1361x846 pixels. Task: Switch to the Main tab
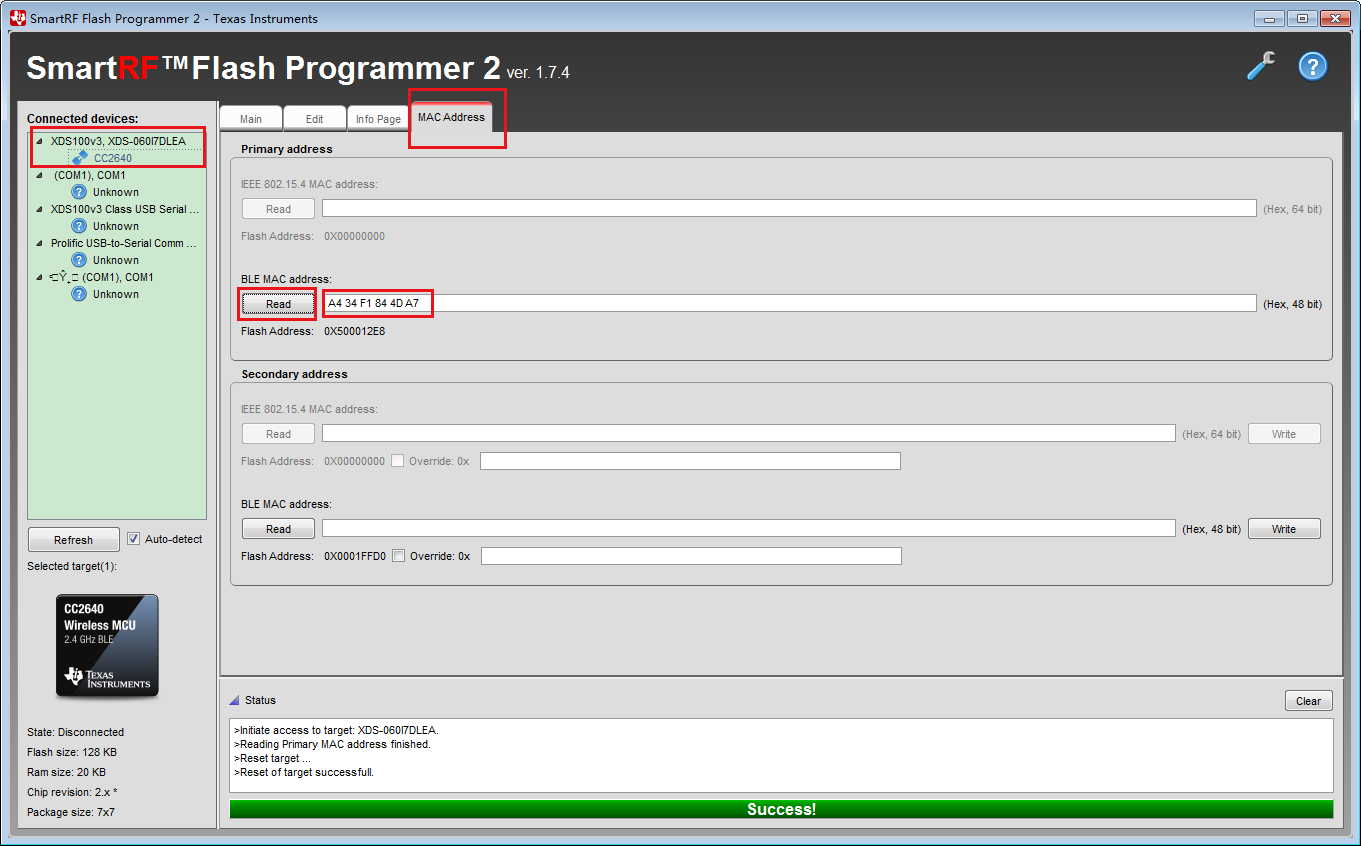click(251, 119)
